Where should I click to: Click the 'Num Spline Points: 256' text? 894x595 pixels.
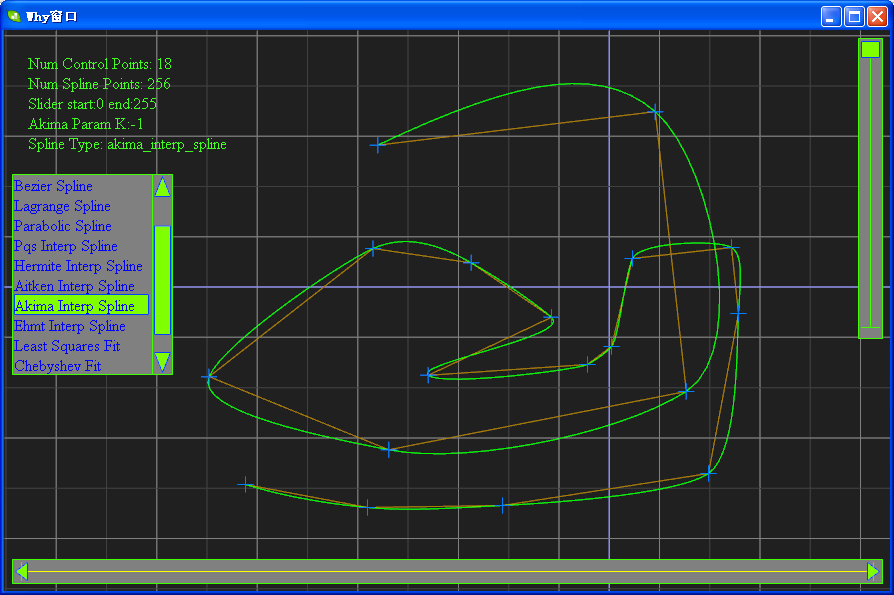coord(99,84)
